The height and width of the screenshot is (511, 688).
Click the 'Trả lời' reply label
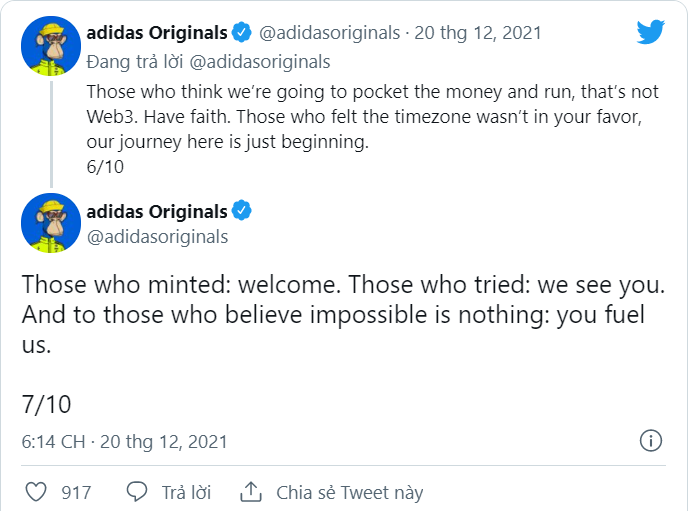point(186,492)
